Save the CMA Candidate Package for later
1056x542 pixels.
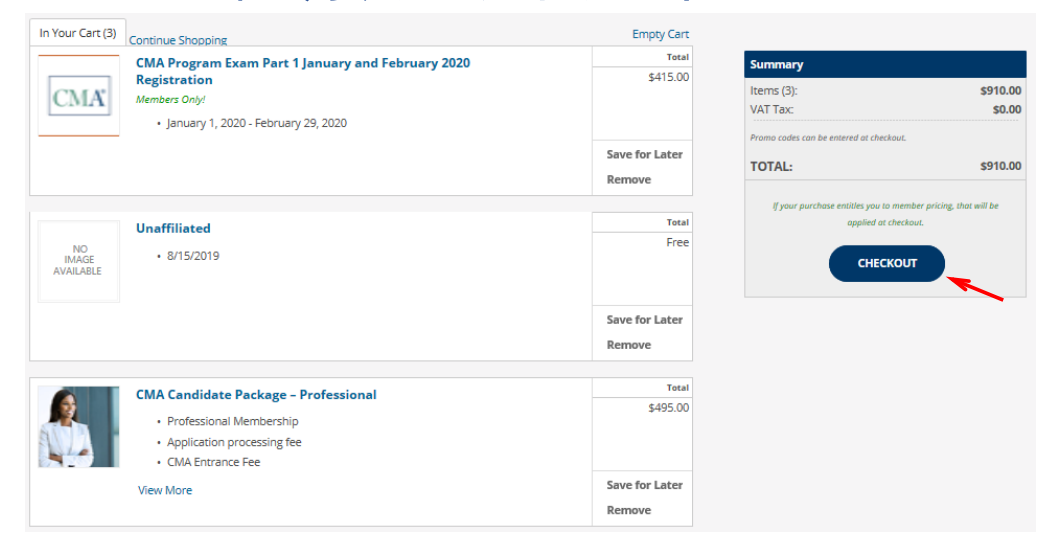pyautogui.click(x=644, y=485)
